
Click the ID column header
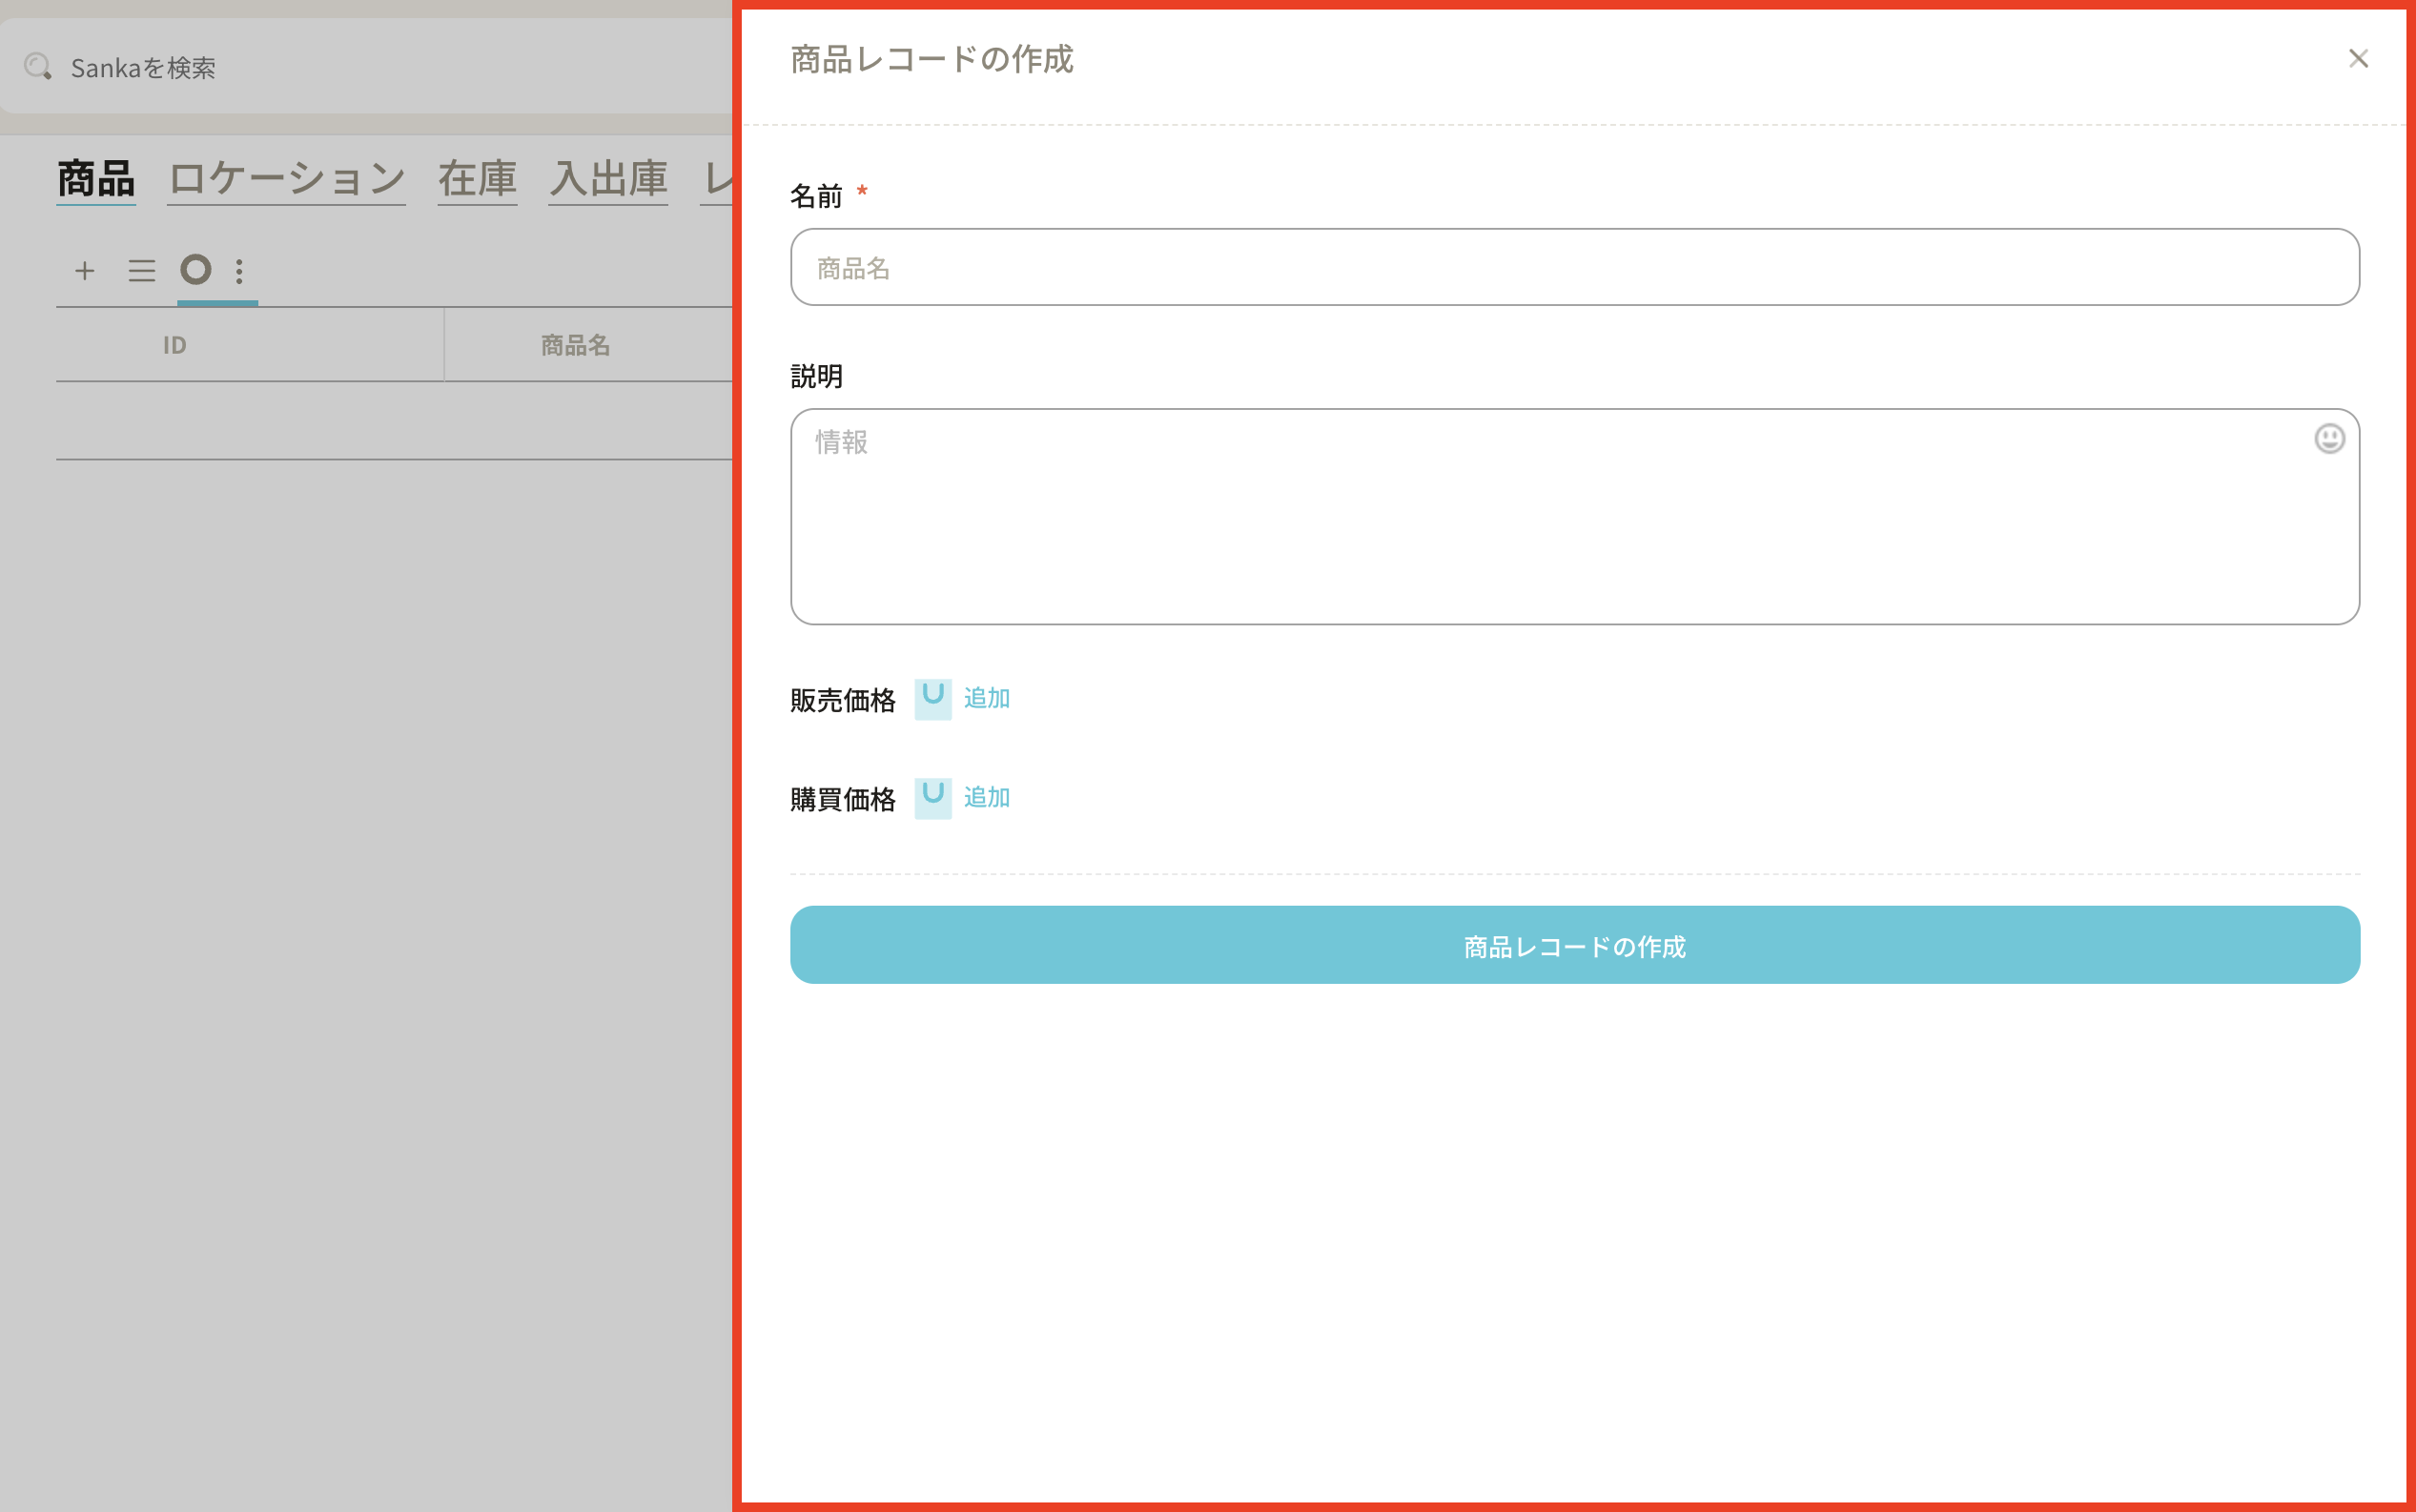coord(175,345)
